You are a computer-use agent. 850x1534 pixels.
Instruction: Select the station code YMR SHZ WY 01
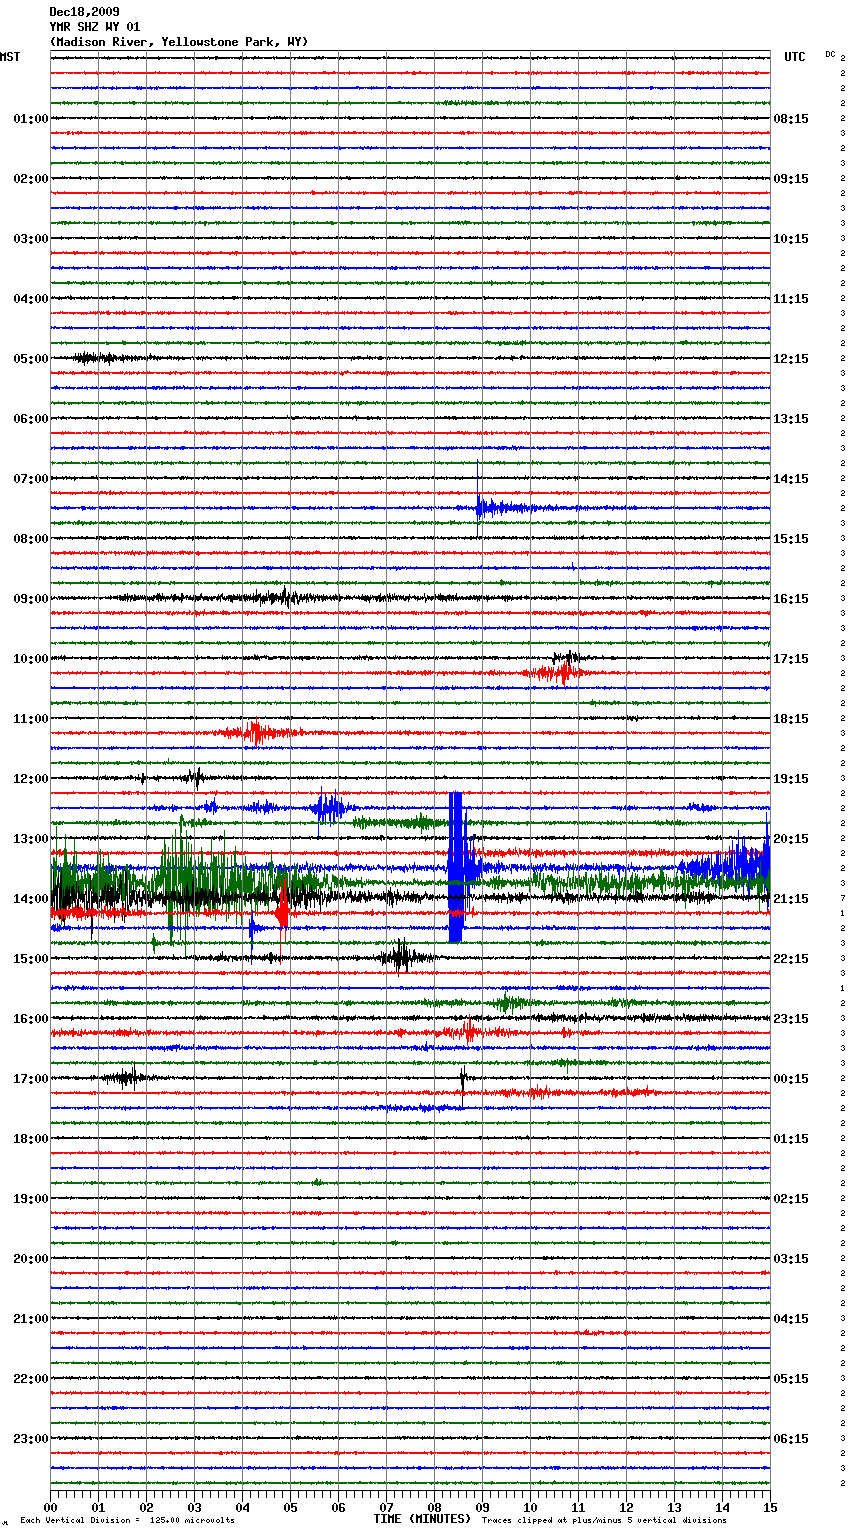pos(95,27)
